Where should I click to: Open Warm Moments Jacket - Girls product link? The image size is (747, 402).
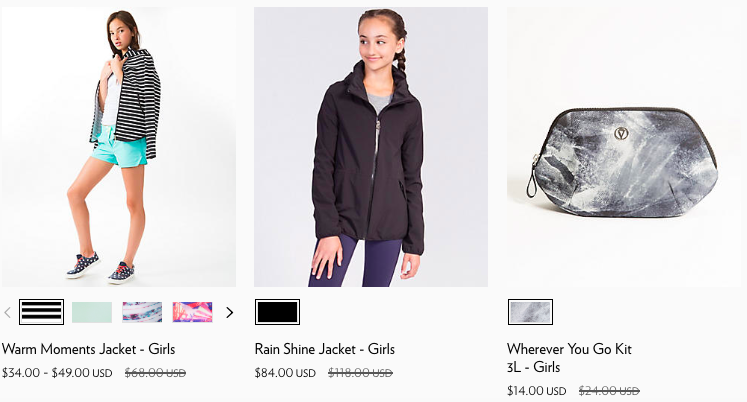(89, 349)
